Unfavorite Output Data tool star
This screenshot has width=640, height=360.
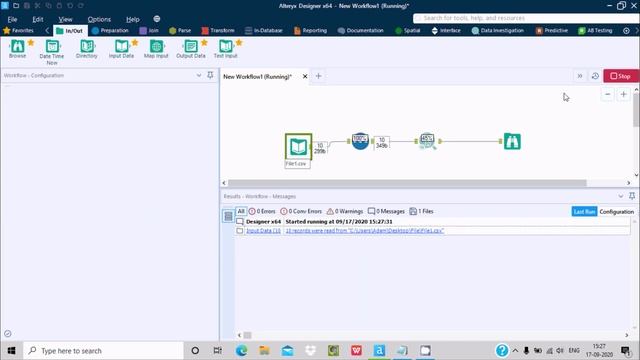point(204,42)
